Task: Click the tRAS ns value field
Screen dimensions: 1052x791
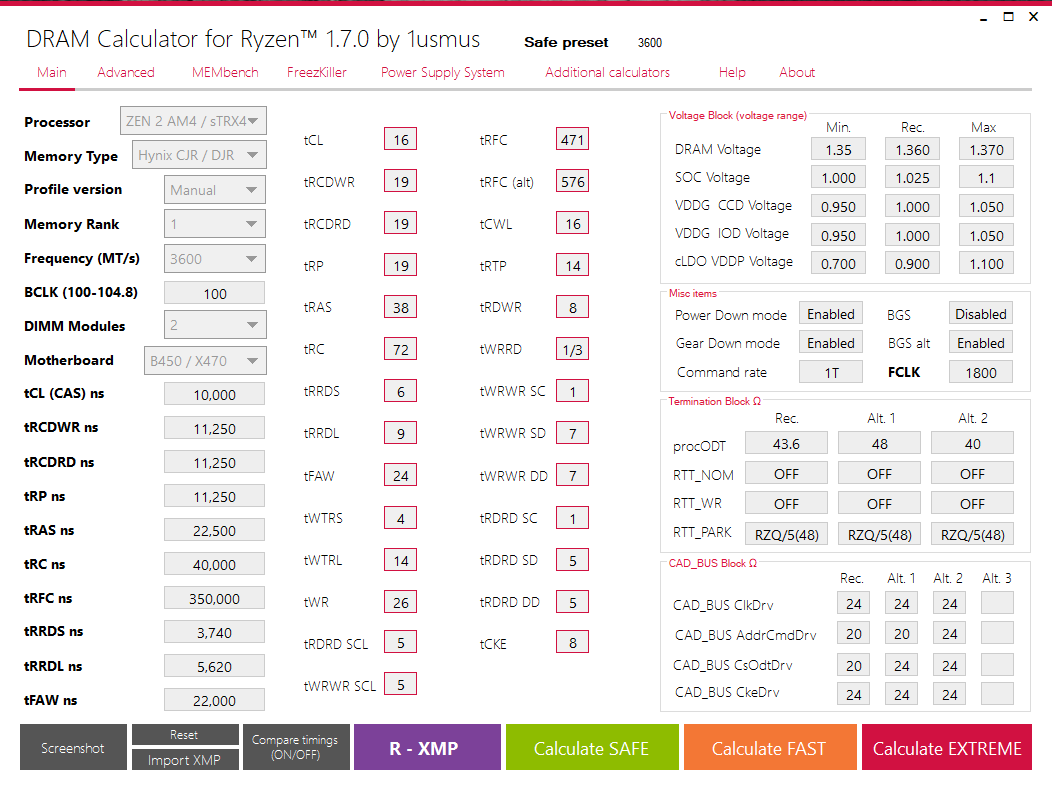Action: [215, 530]
